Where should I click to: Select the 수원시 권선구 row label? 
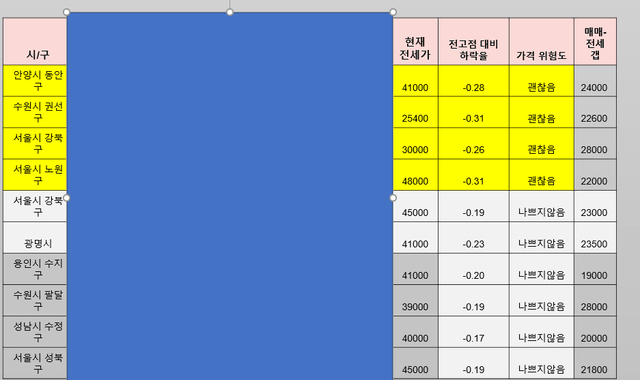pyautogui.click(x=35, y=112)
